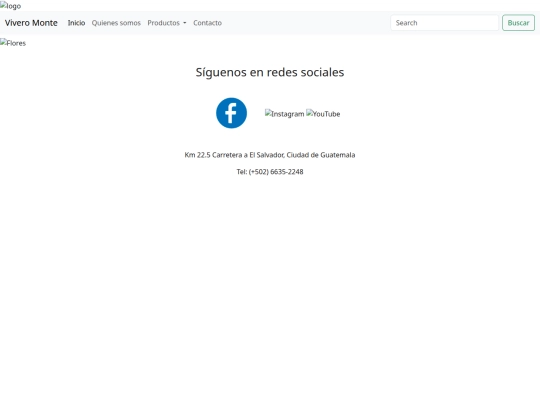Screen dimensions: 540x405
Task: Click the Buscar button
Action: coord(518,23)
